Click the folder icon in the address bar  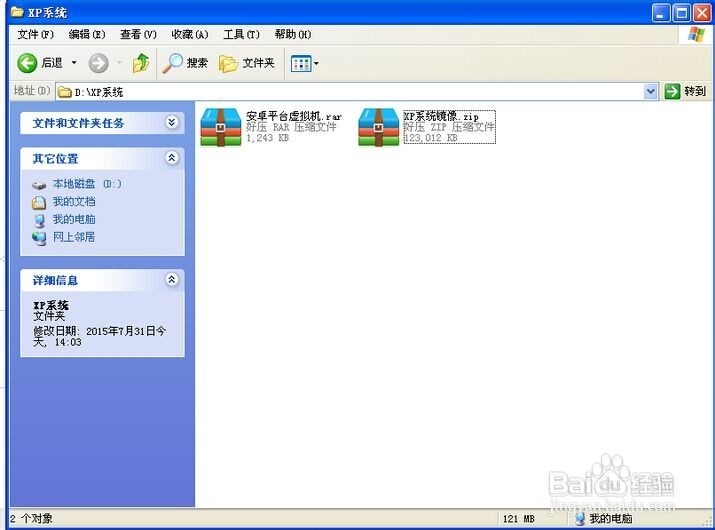coord(65,92)
